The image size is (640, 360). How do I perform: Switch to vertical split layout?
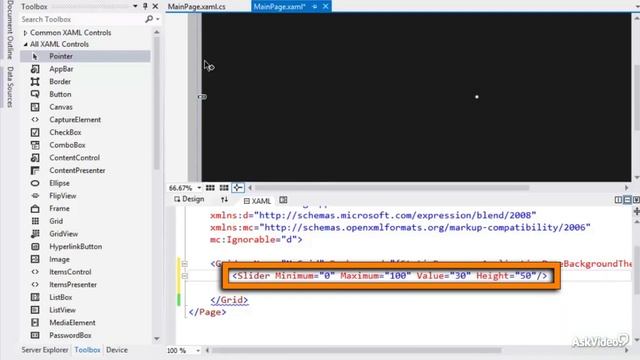pyautogui.click(x=618, y=200)
